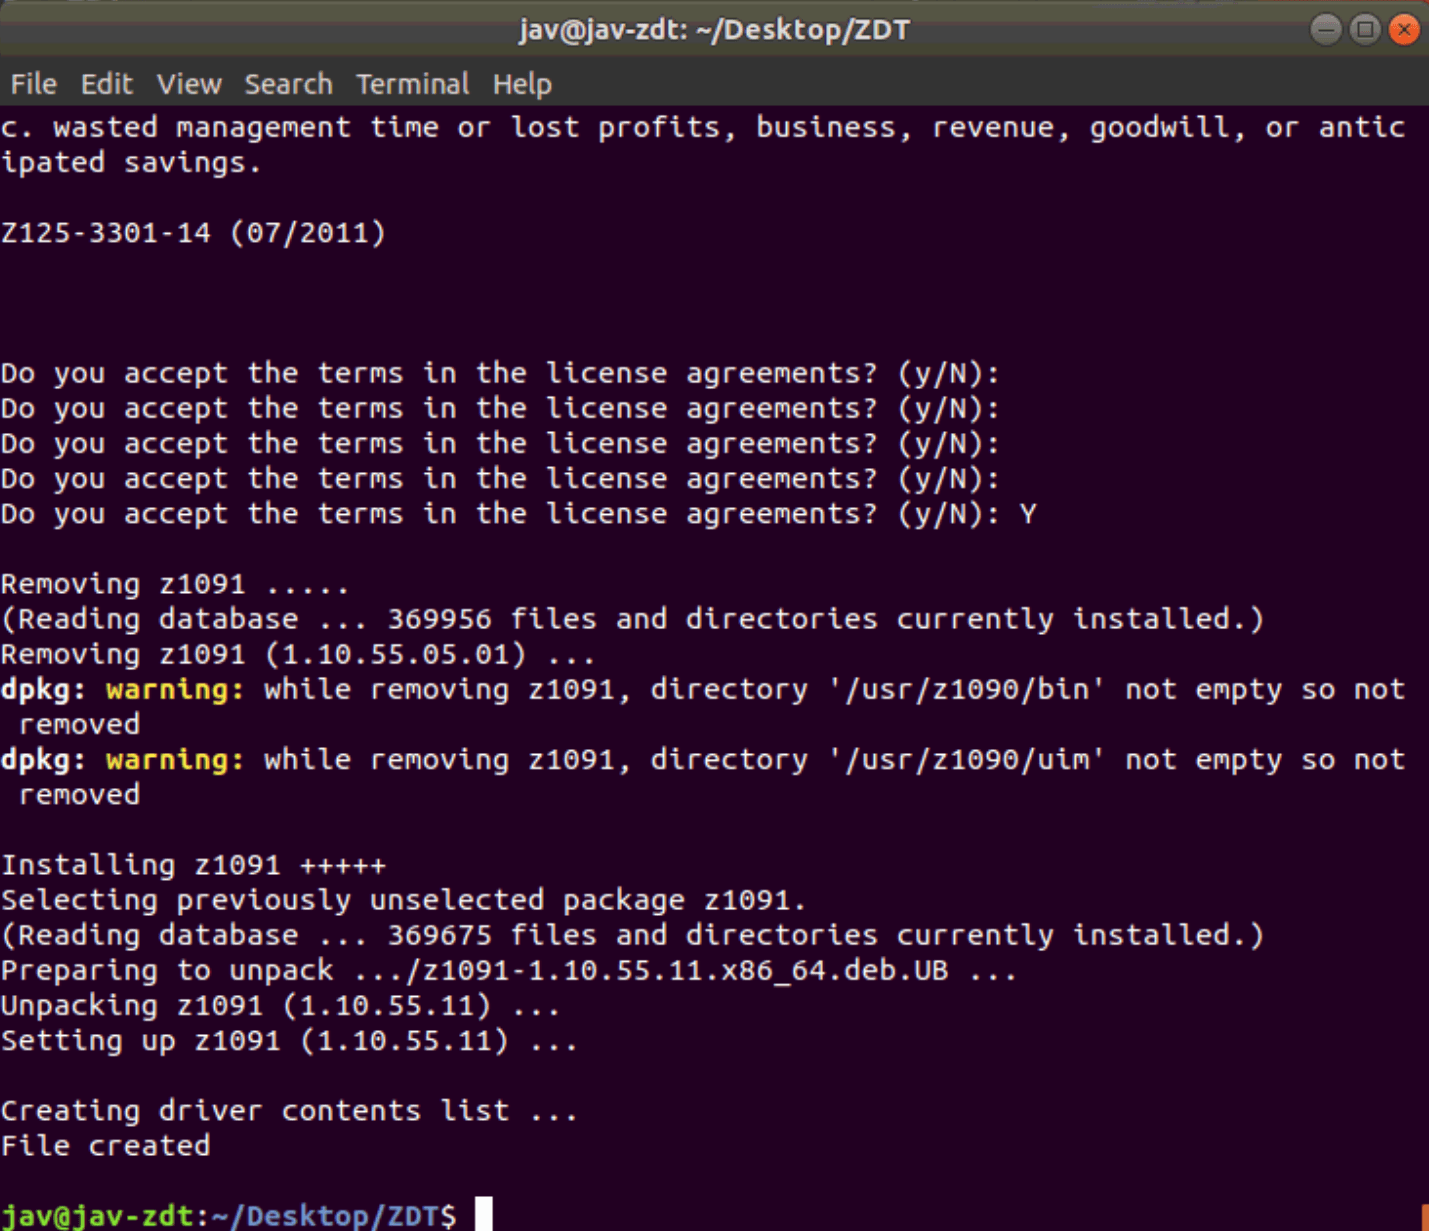Image resolution: width=1429 pixels, height=1231 pixels.
Task: Open the Terminal menu
Action: (412, 84)
